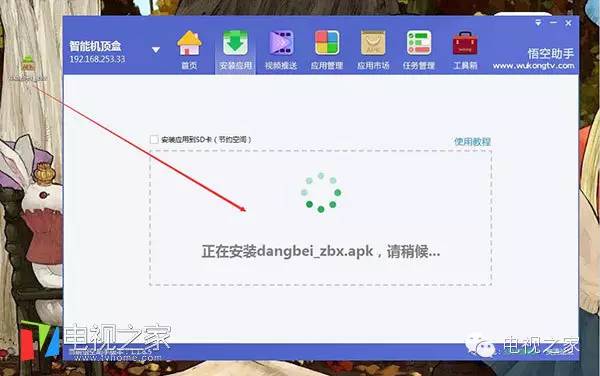Close the 悟空助手 window

[568, 23]
